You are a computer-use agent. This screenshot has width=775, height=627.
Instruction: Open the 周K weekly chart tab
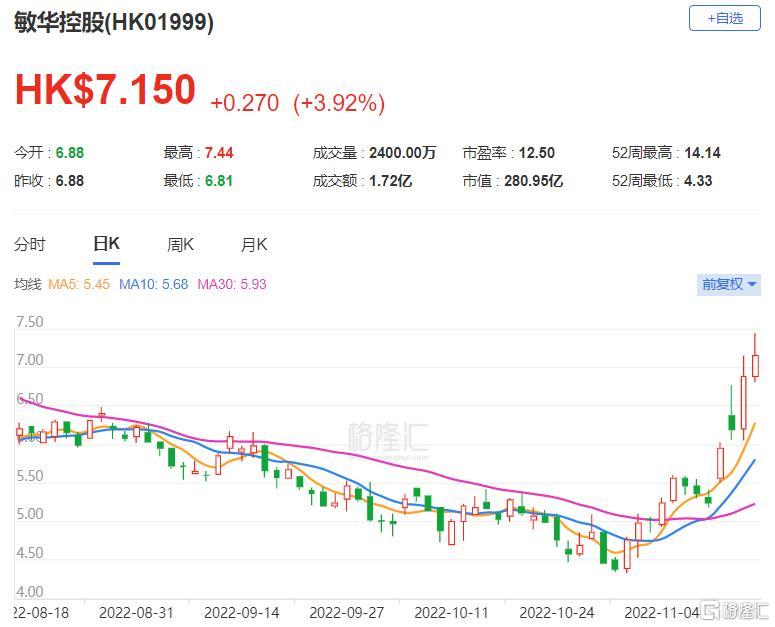click(x=180, y=244)
